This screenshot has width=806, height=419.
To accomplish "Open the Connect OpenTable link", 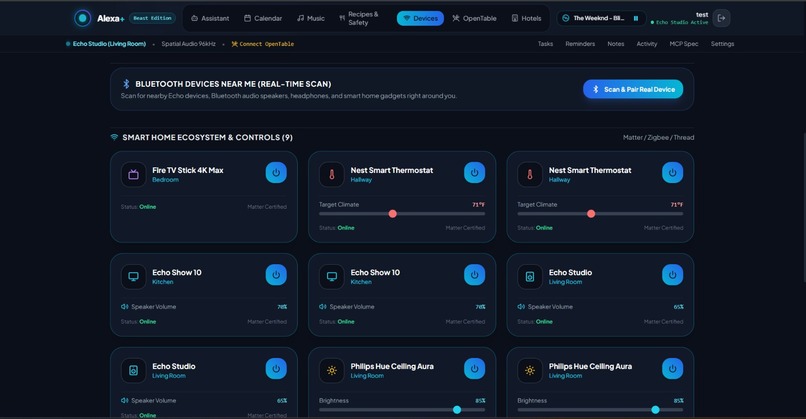I will tap(263, 44).
